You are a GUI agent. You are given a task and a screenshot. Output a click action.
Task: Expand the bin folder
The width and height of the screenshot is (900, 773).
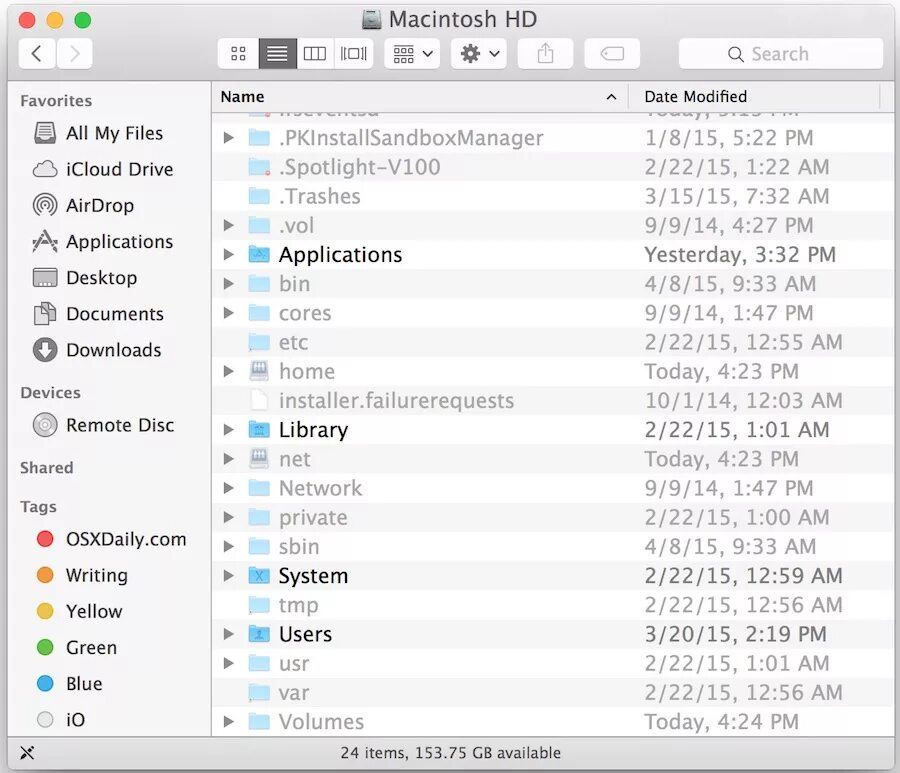228,284
